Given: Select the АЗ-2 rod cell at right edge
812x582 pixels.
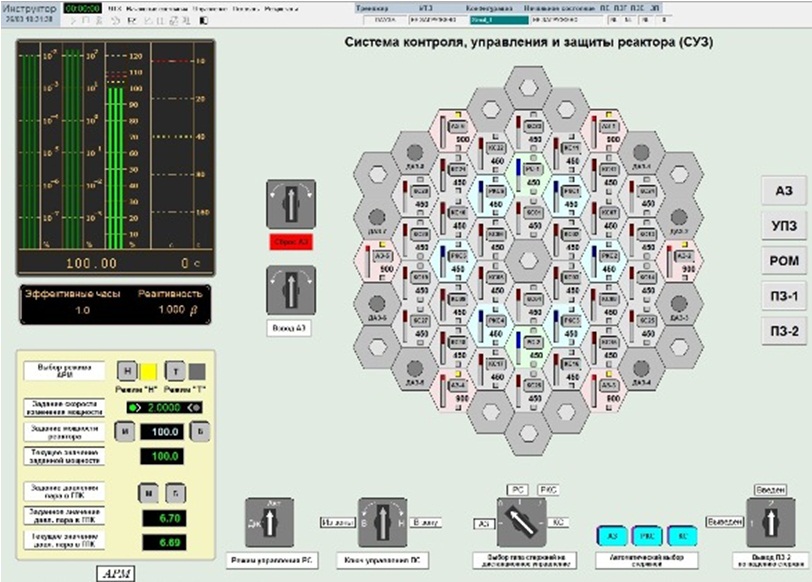Looking at the screenshot, I should (x=680, y=260).
